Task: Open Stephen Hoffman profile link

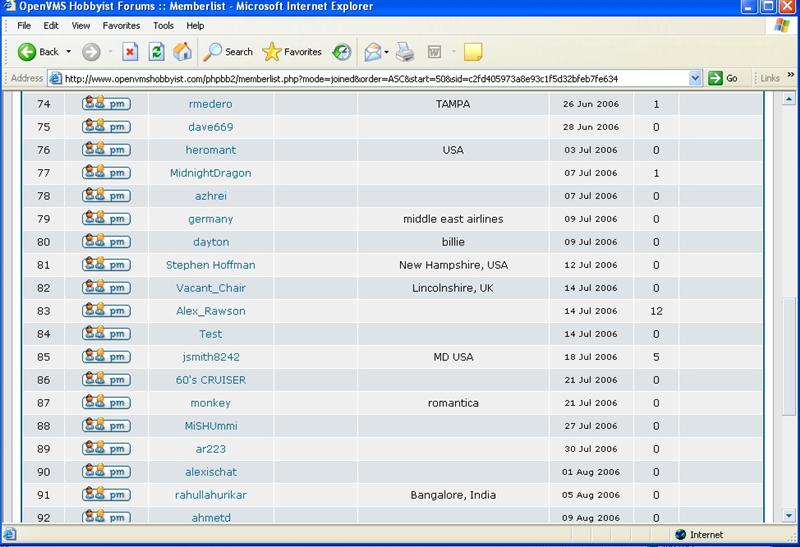Action: click(210, 265)
